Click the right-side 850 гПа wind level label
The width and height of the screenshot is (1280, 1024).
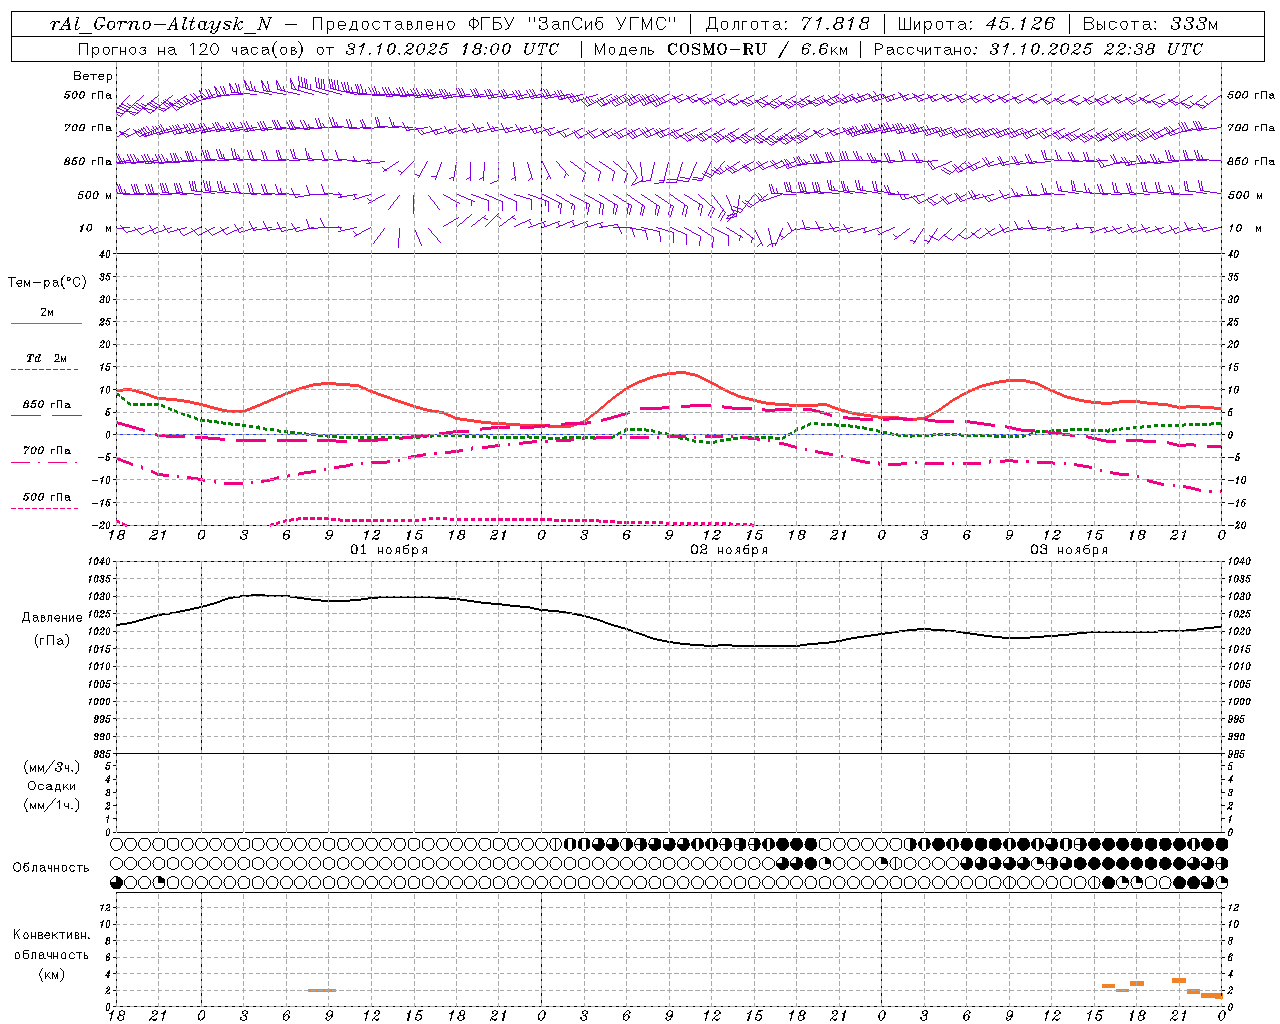coord(1251,161)
